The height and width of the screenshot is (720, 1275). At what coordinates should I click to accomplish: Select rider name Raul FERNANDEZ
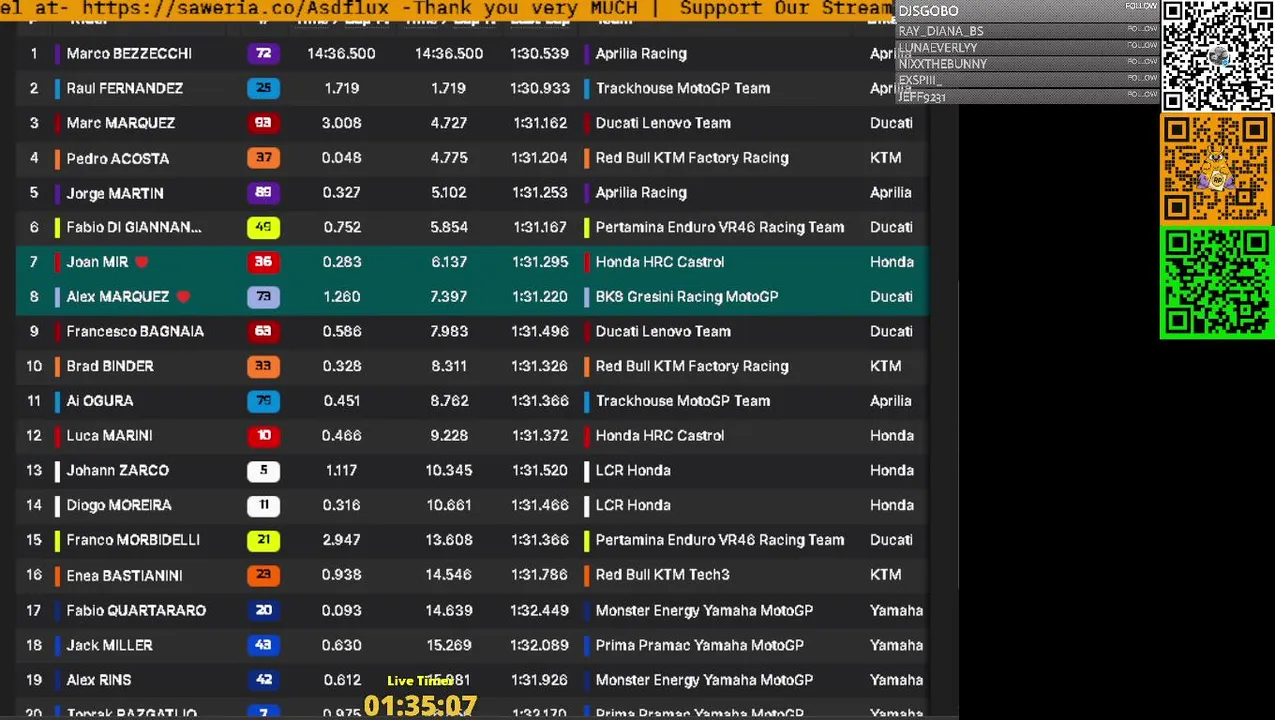coord(125,88)
